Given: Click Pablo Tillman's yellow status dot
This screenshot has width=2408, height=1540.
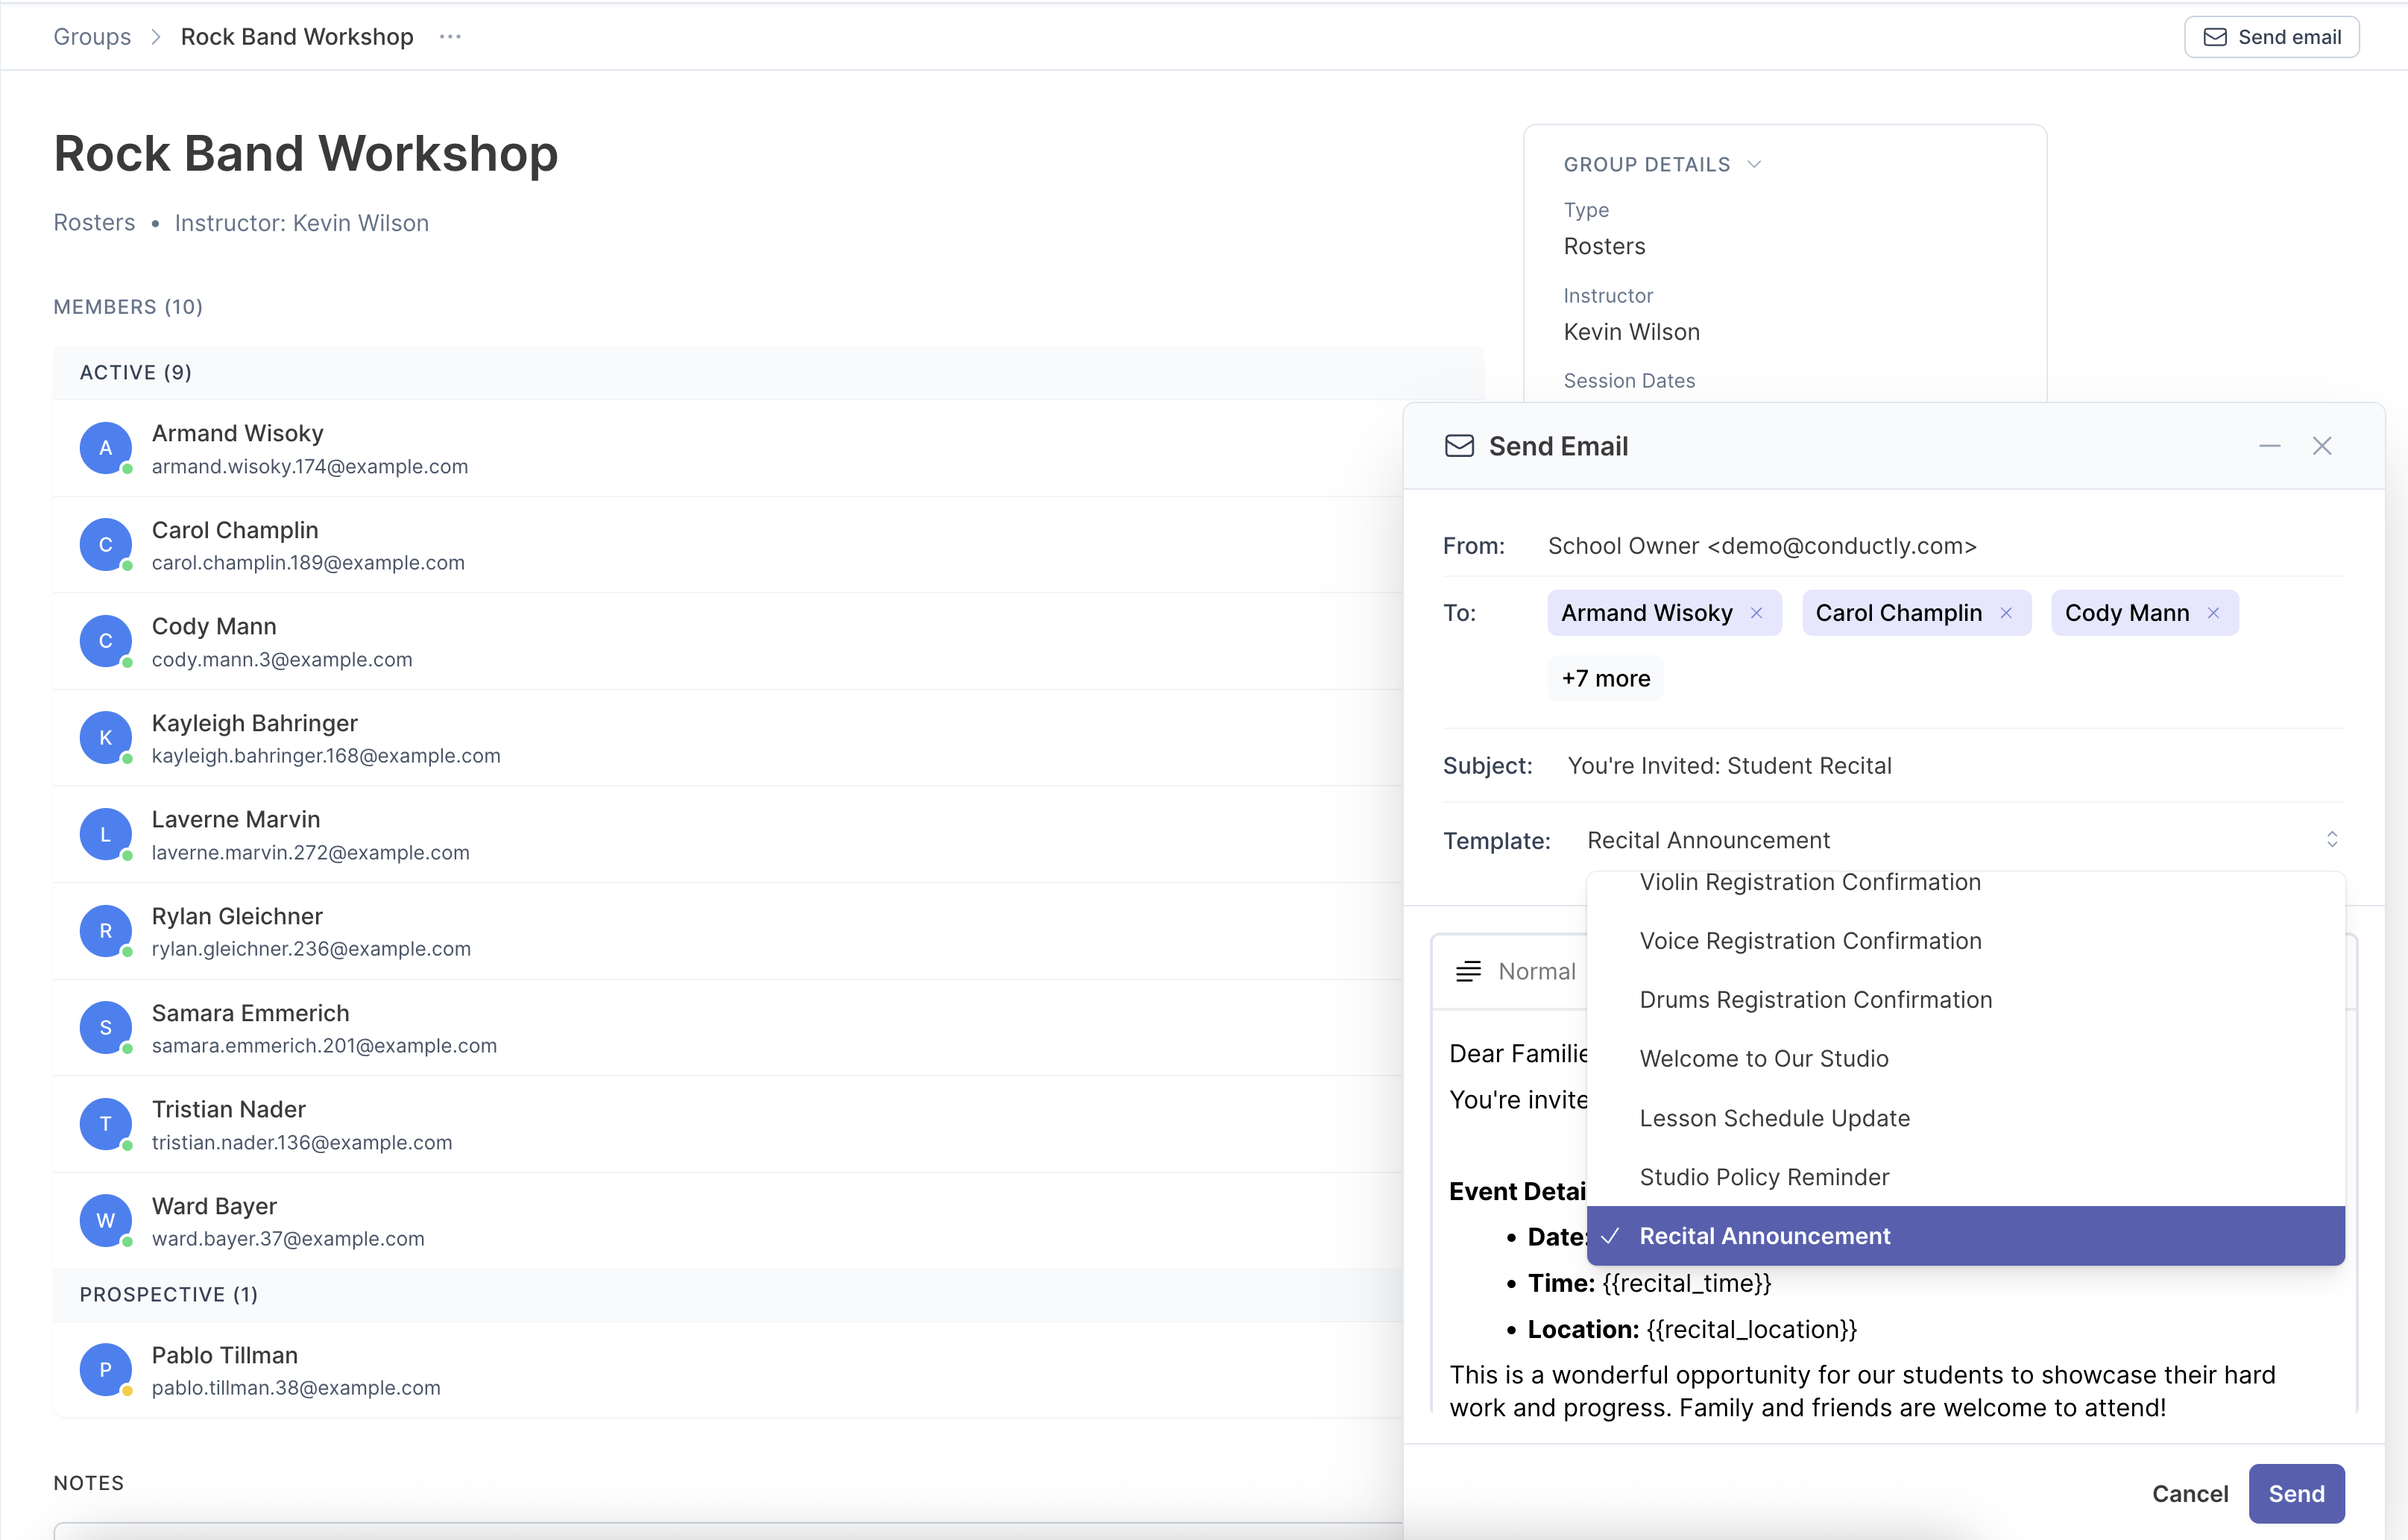Looking at the screenshot, I should 126,1390.
